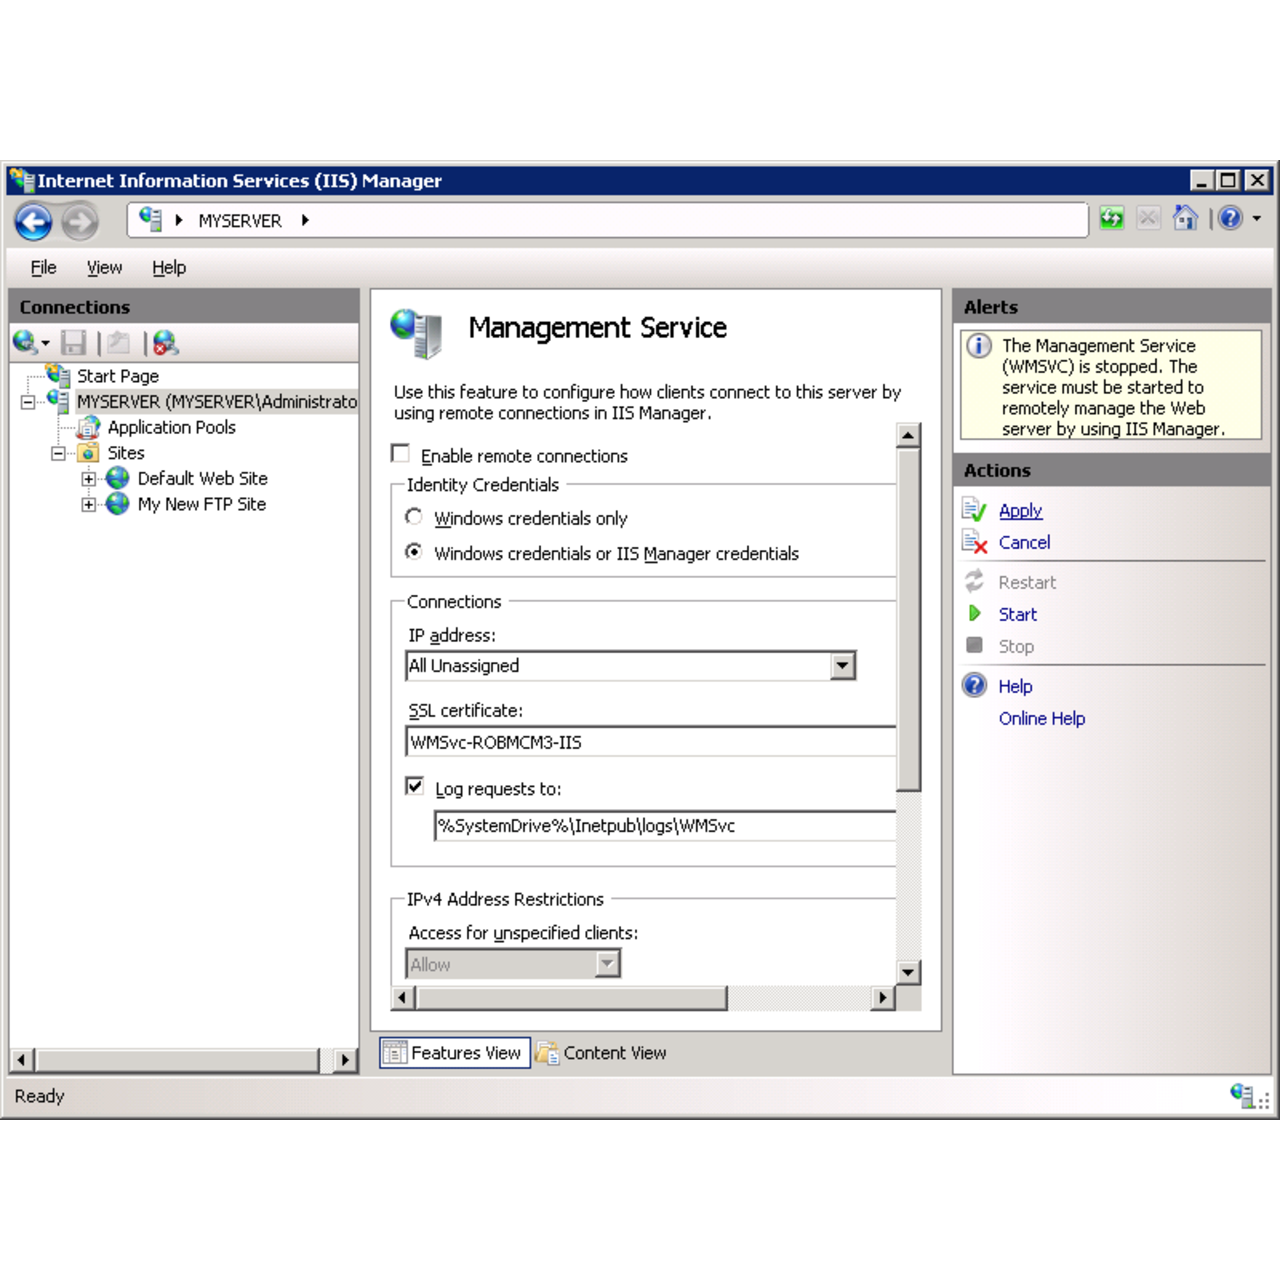Click the My New FTP Site globe icon

tap(117, 504)
